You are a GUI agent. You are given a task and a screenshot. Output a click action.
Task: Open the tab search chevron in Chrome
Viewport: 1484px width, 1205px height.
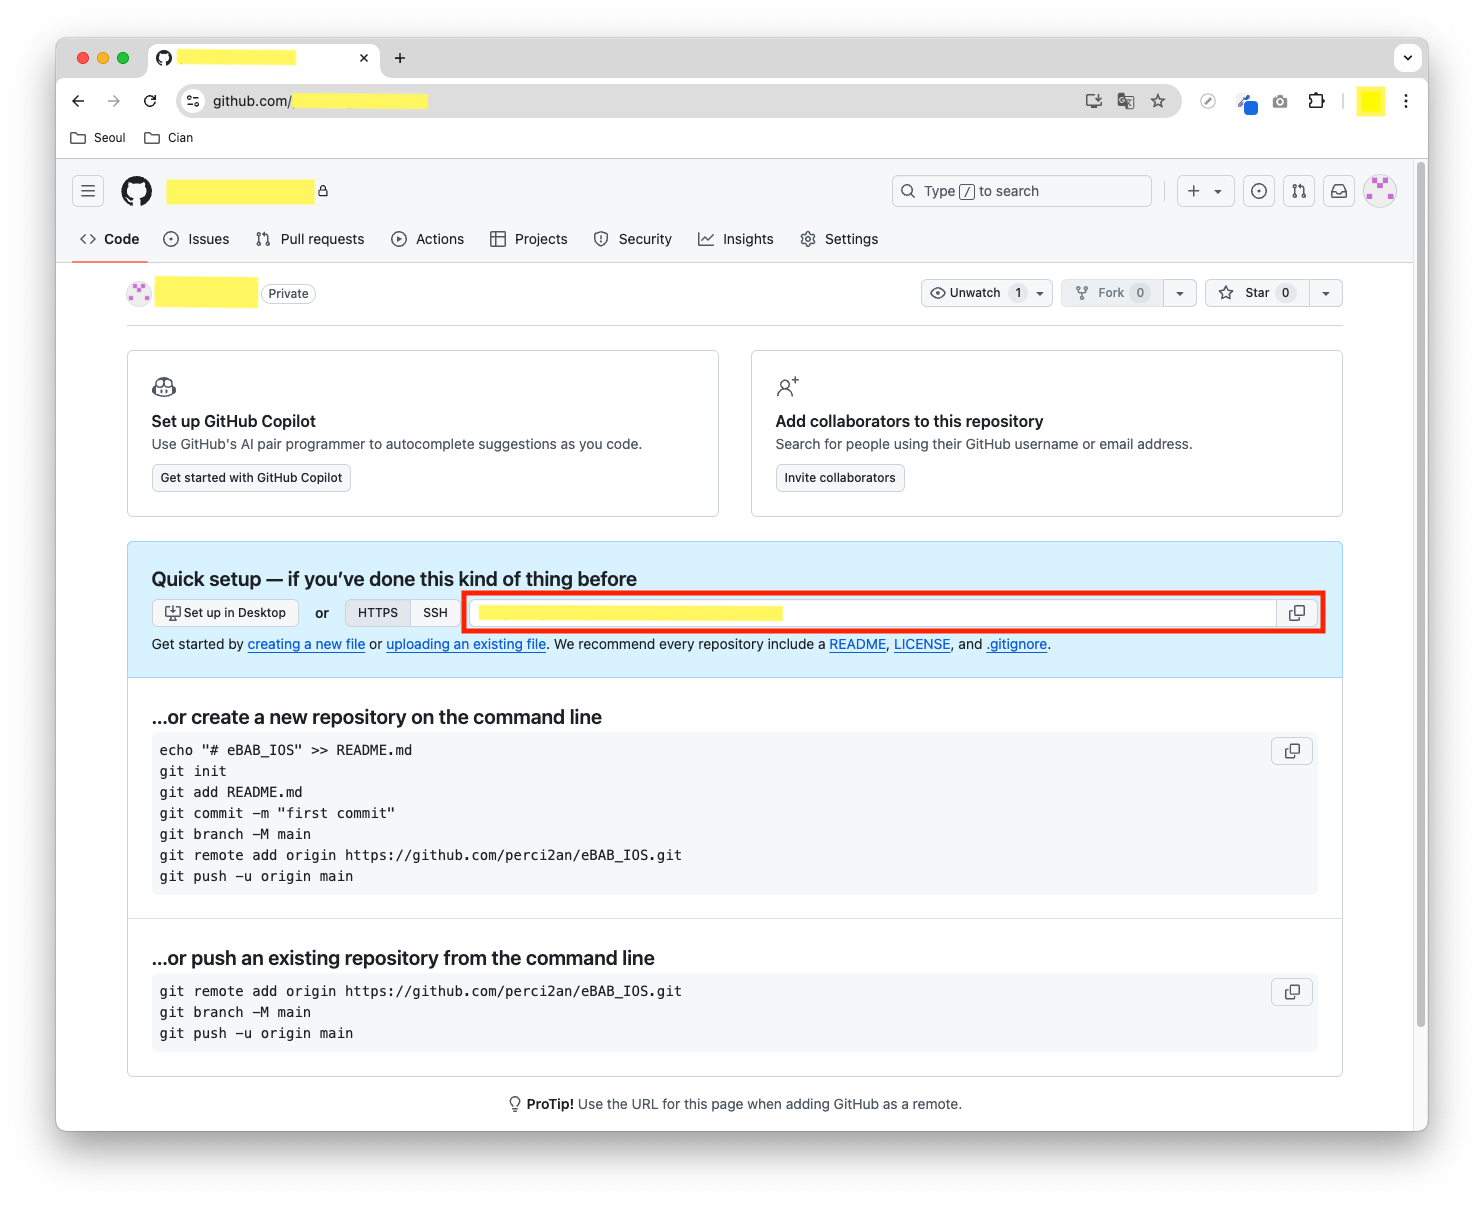tap(1408, 58)
